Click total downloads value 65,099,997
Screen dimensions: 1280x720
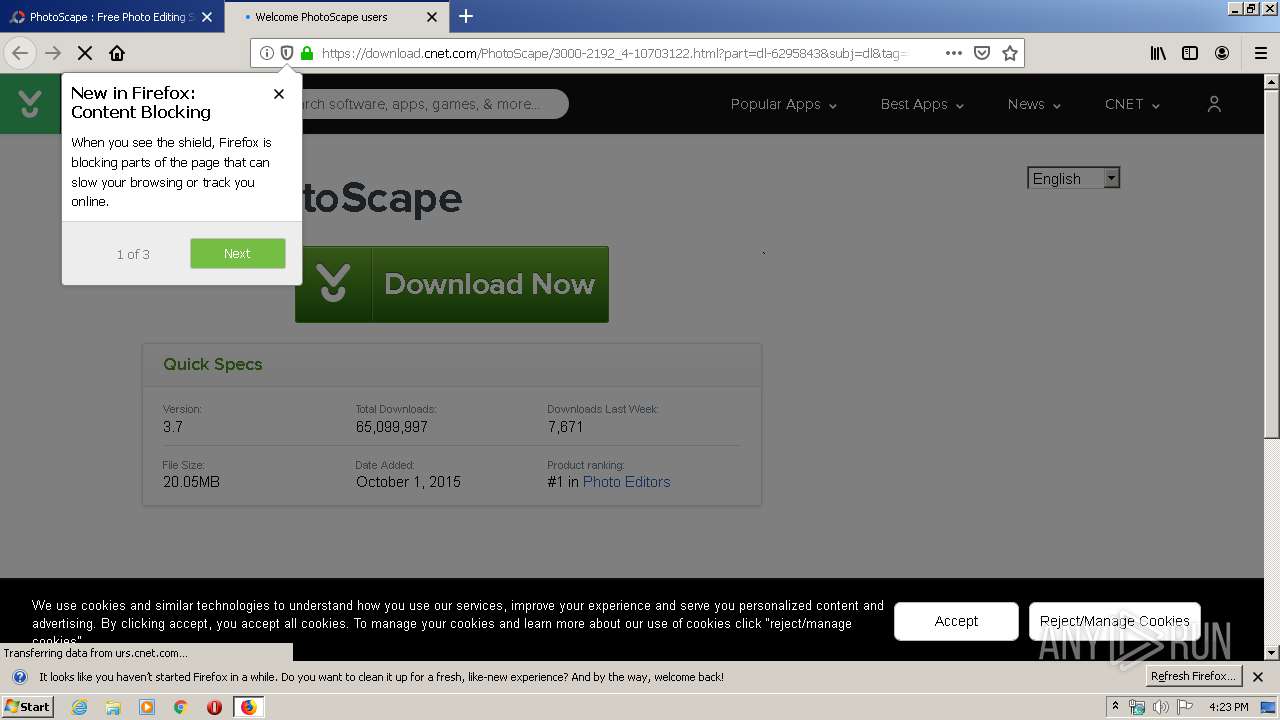[392, 427]
